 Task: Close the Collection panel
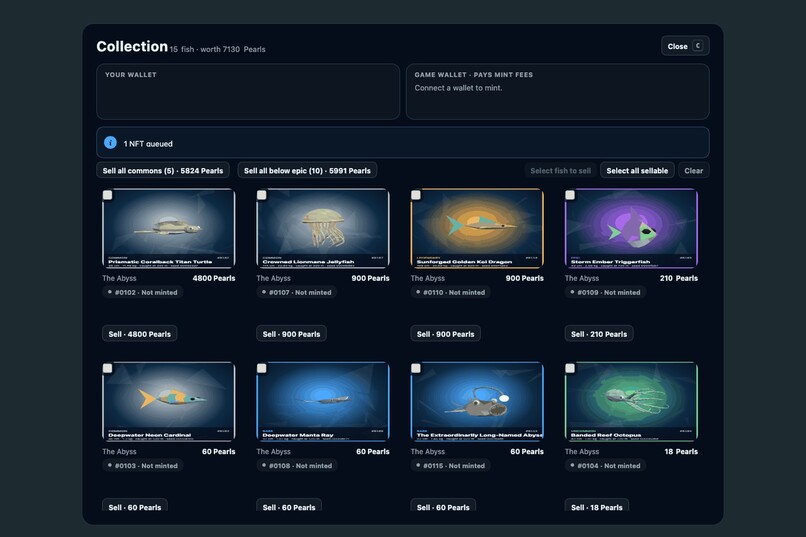pos(685,46)
